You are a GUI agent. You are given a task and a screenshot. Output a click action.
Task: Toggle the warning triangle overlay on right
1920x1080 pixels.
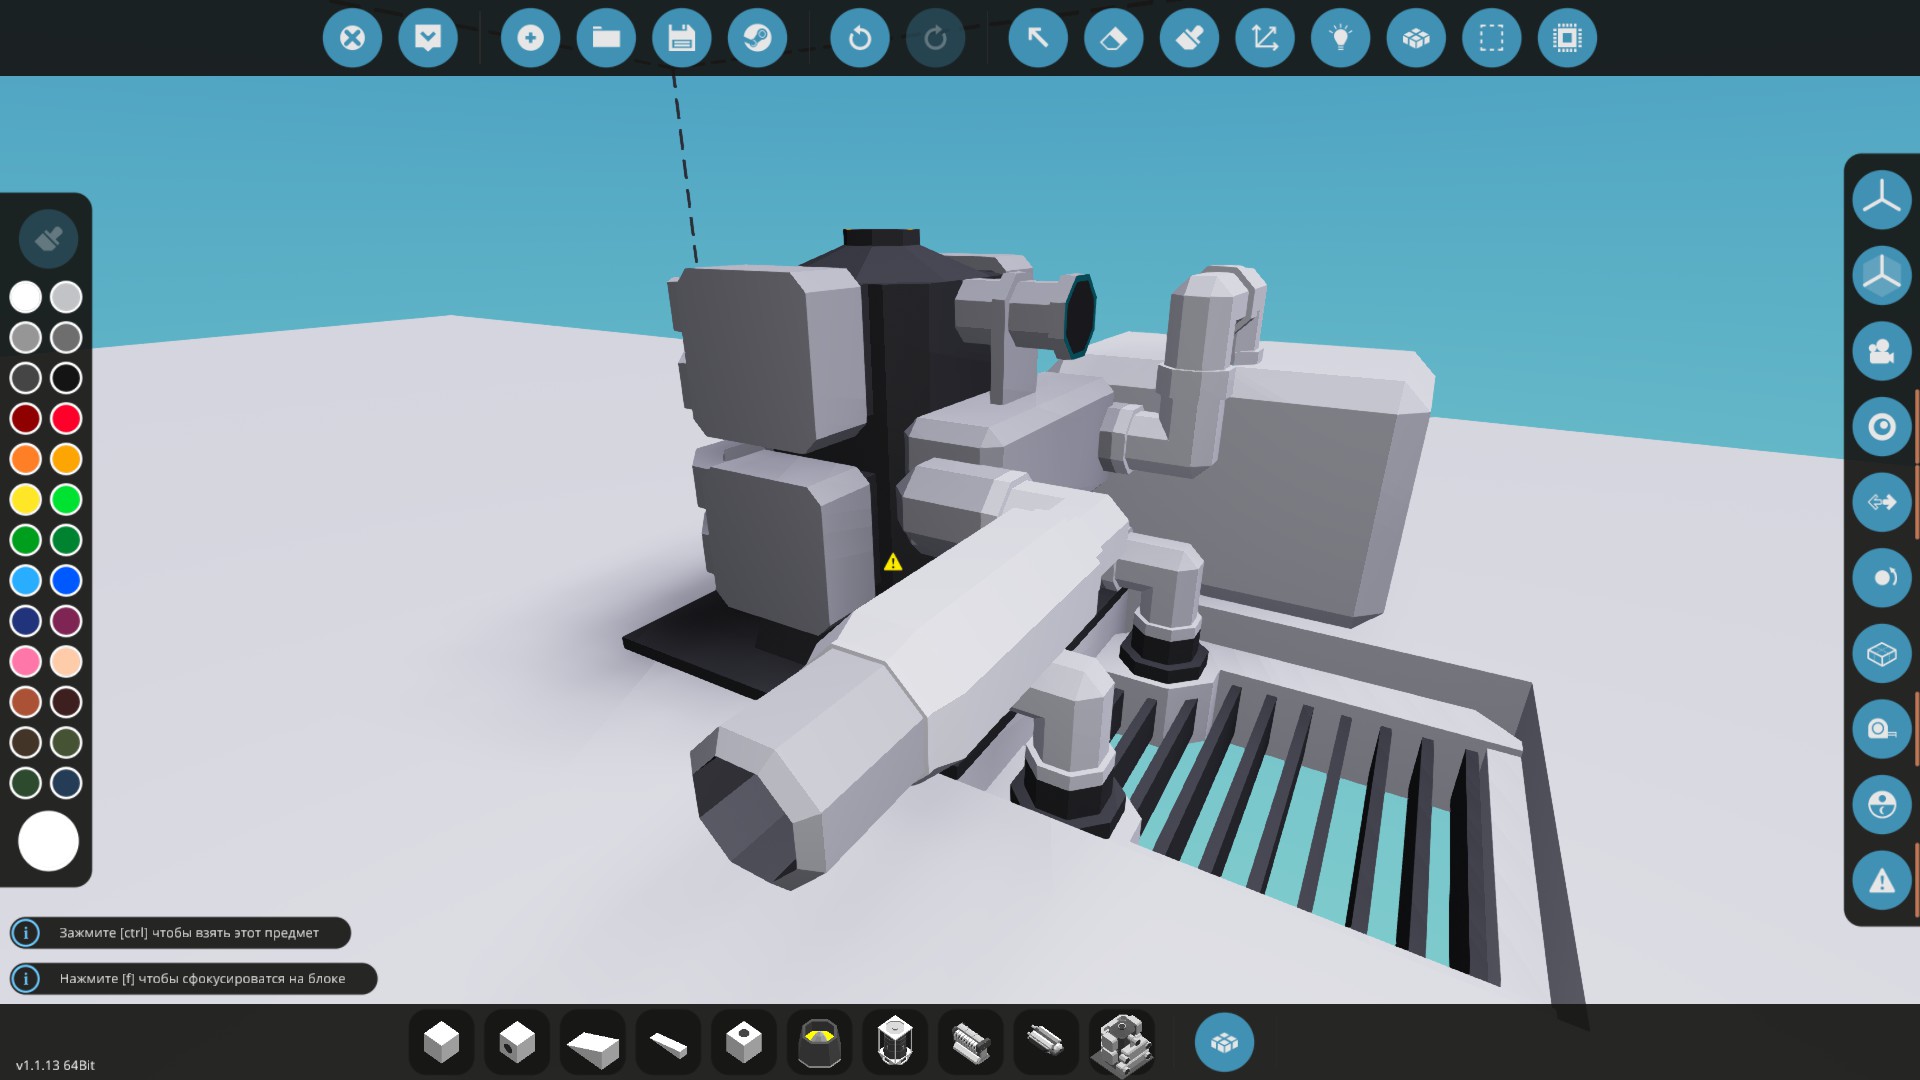coord(1881,881)
